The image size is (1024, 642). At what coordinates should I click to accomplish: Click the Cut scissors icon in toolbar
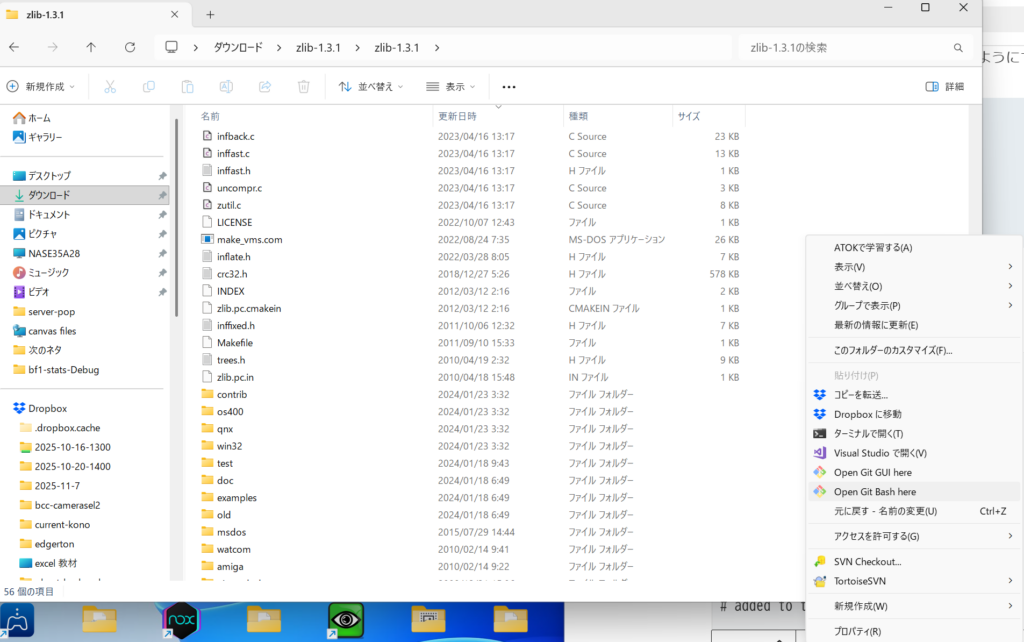tap(111, 87)
